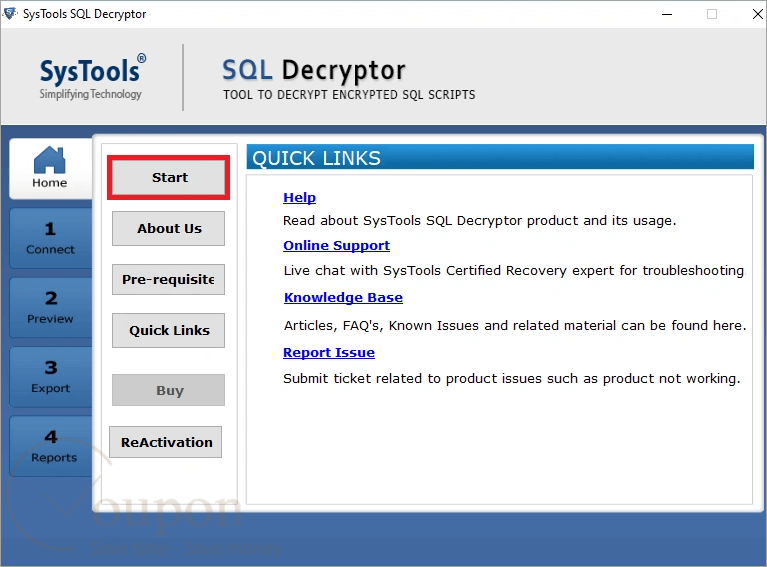Open the Online Support link

337,246
